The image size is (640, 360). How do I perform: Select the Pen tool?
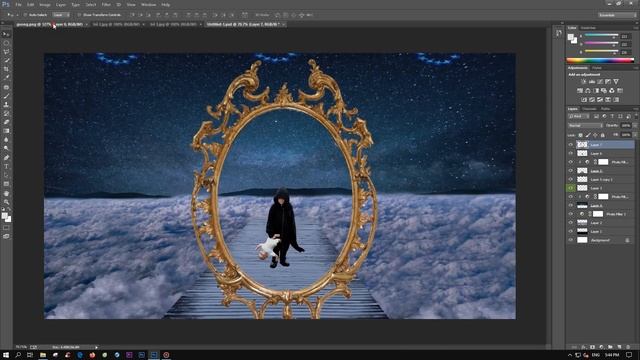tap(6, 158)
